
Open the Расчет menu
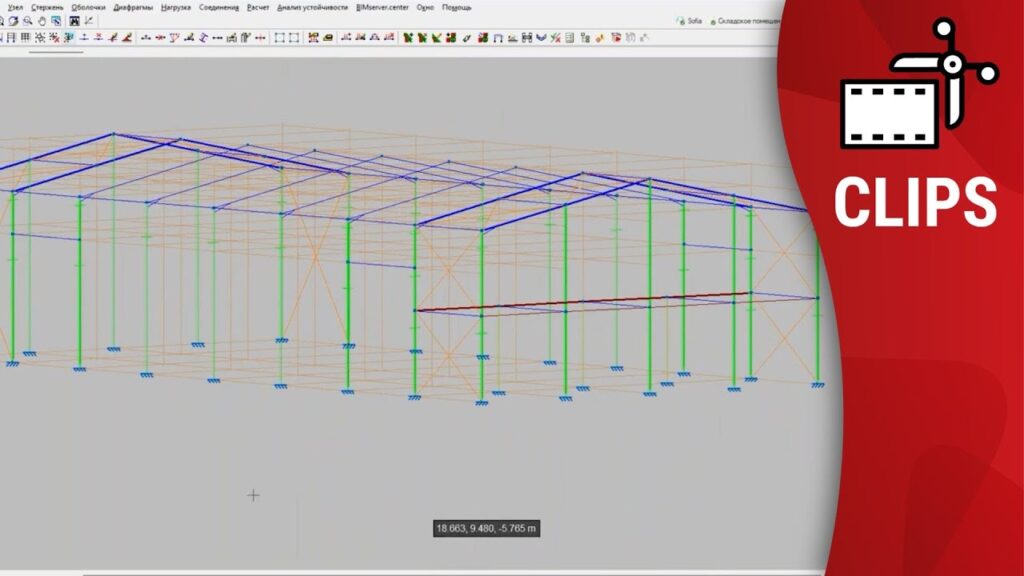(x=258, y=7)
